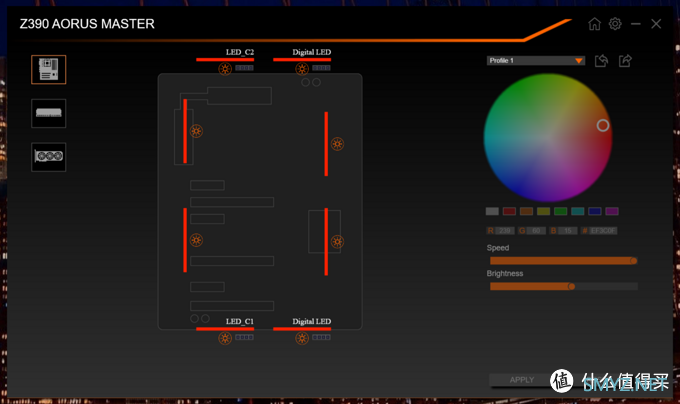Open the Profile 1 dropdown
The height and width of the screenshot is (404, 680).
(x=536, y=61)
